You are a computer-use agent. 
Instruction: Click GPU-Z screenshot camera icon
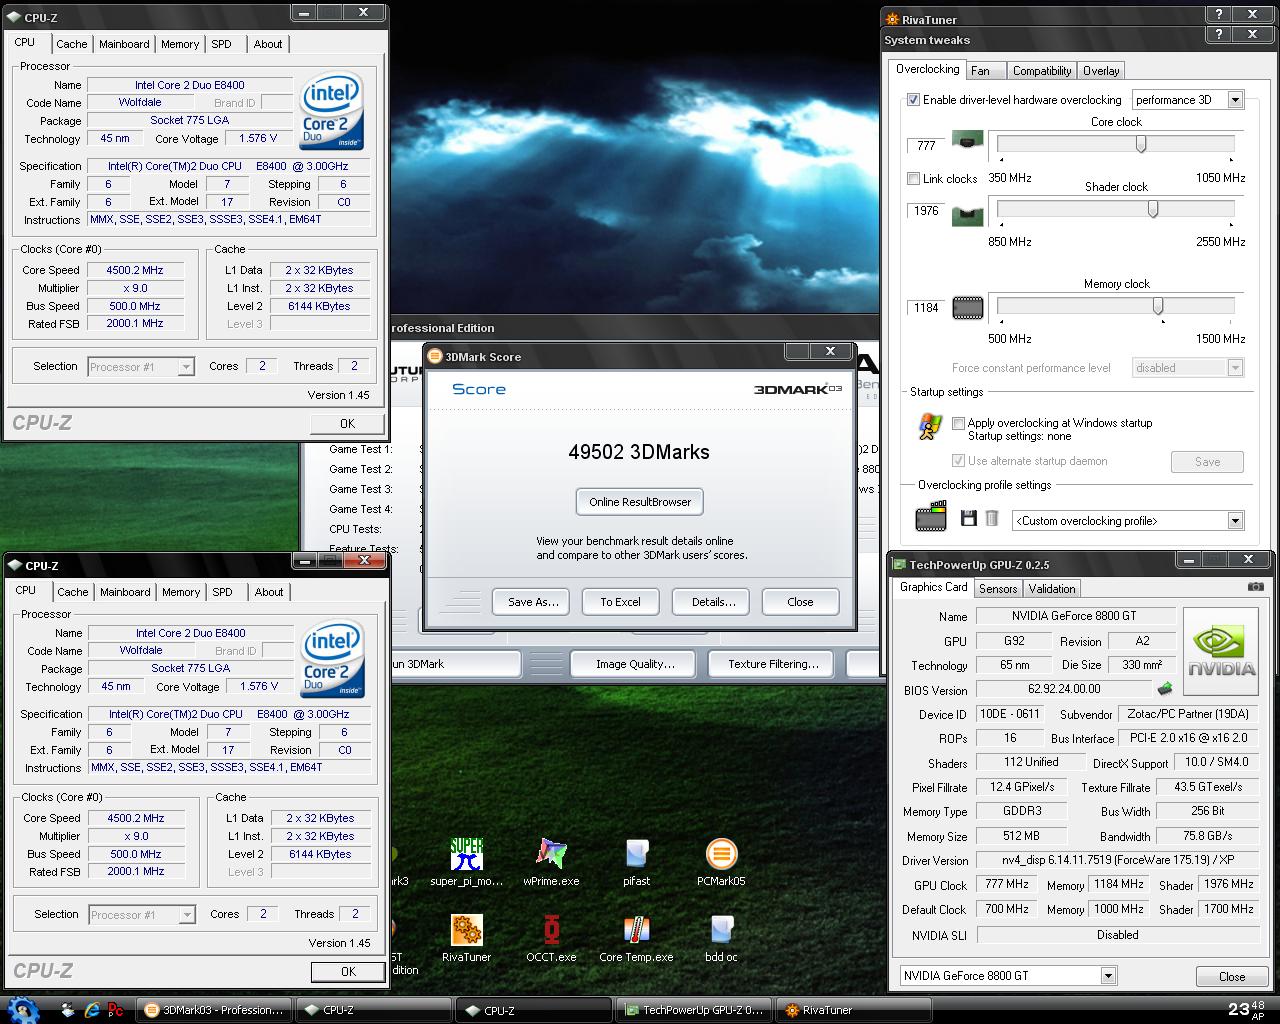coord(1256,587)
